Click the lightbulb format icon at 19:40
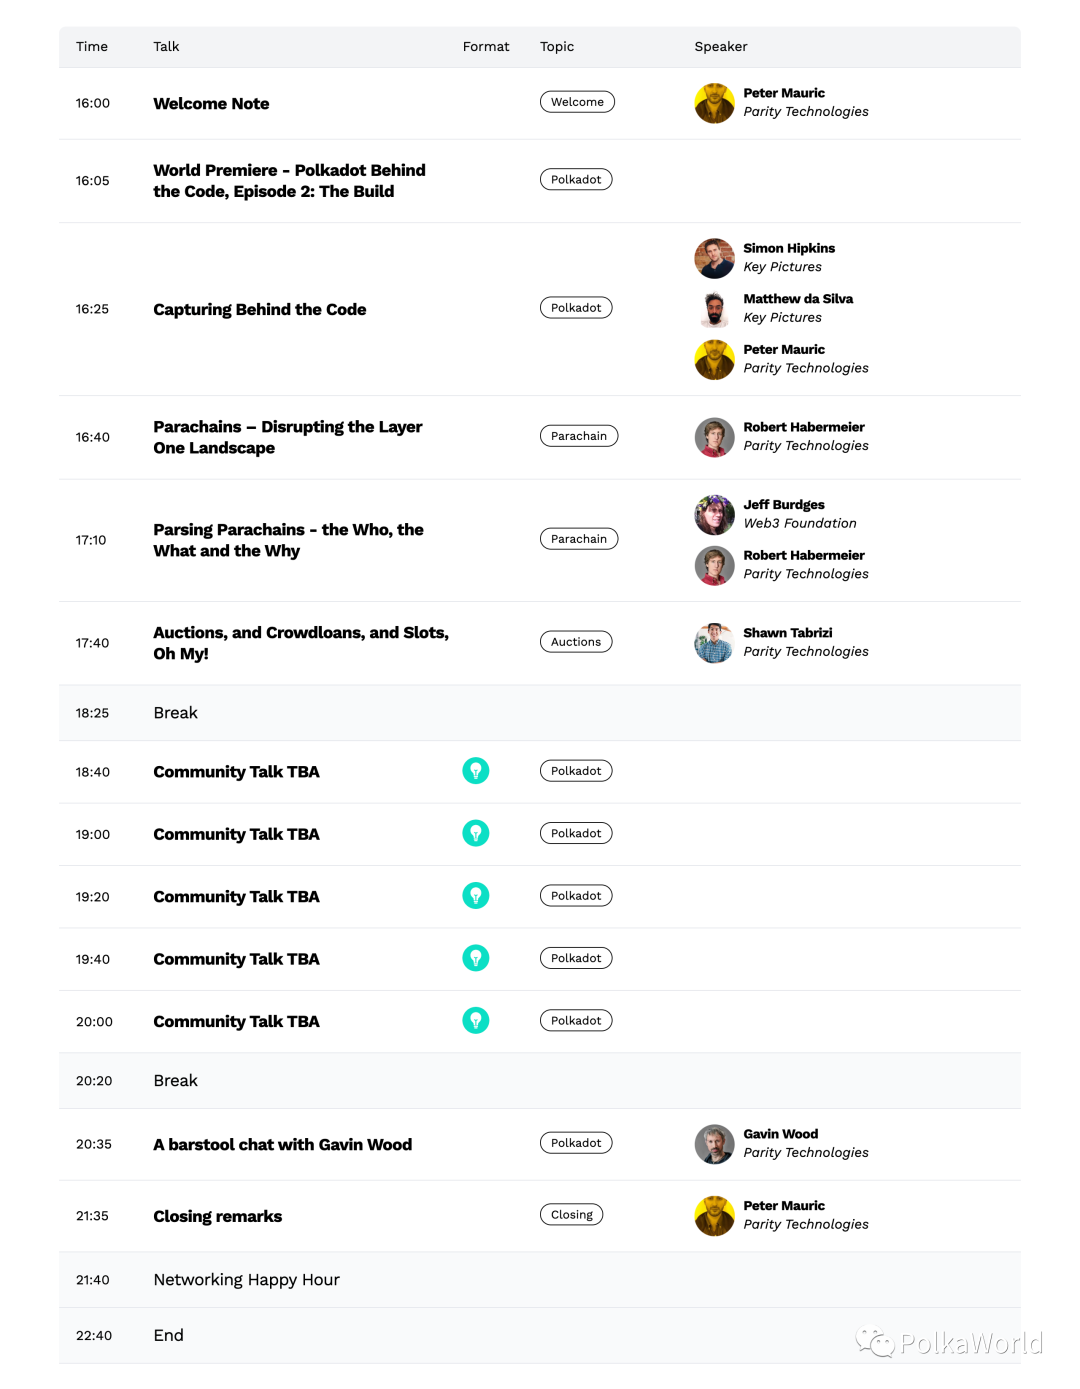Screen dimensions: 1080x1389 (x=476, y=958)
